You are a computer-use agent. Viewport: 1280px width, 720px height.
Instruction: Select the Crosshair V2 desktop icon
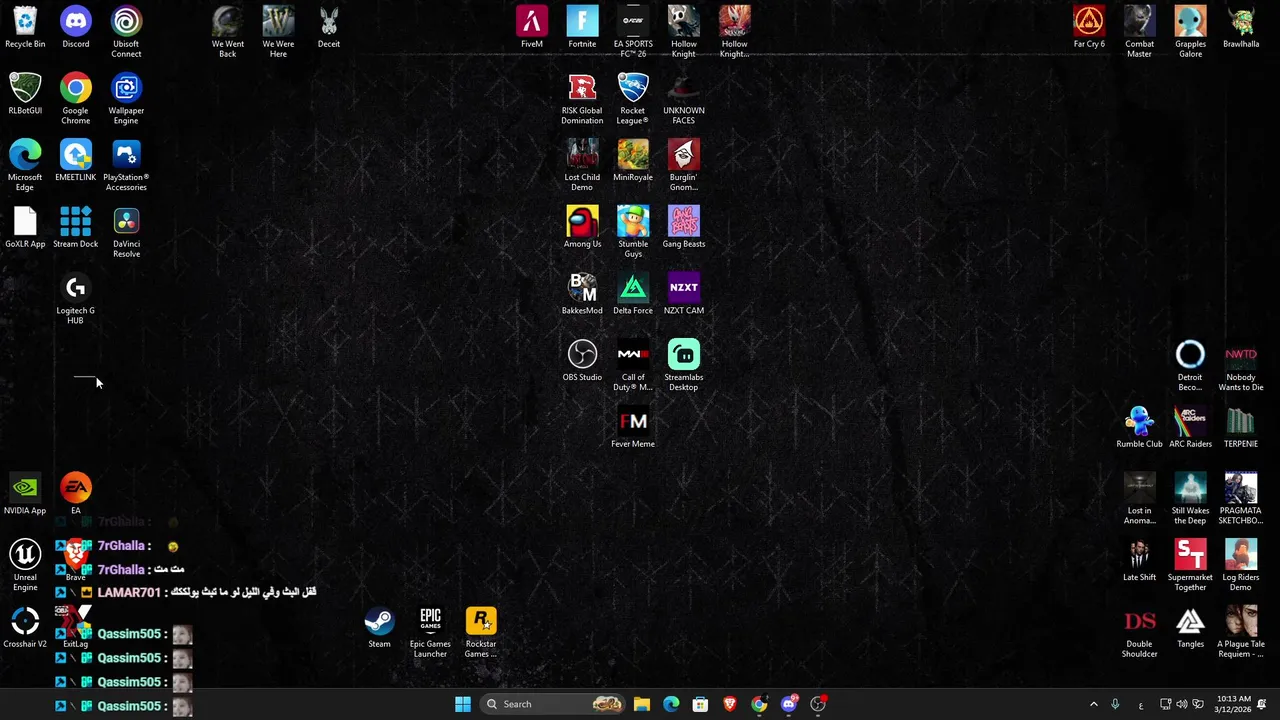click(x=25, y=628)
